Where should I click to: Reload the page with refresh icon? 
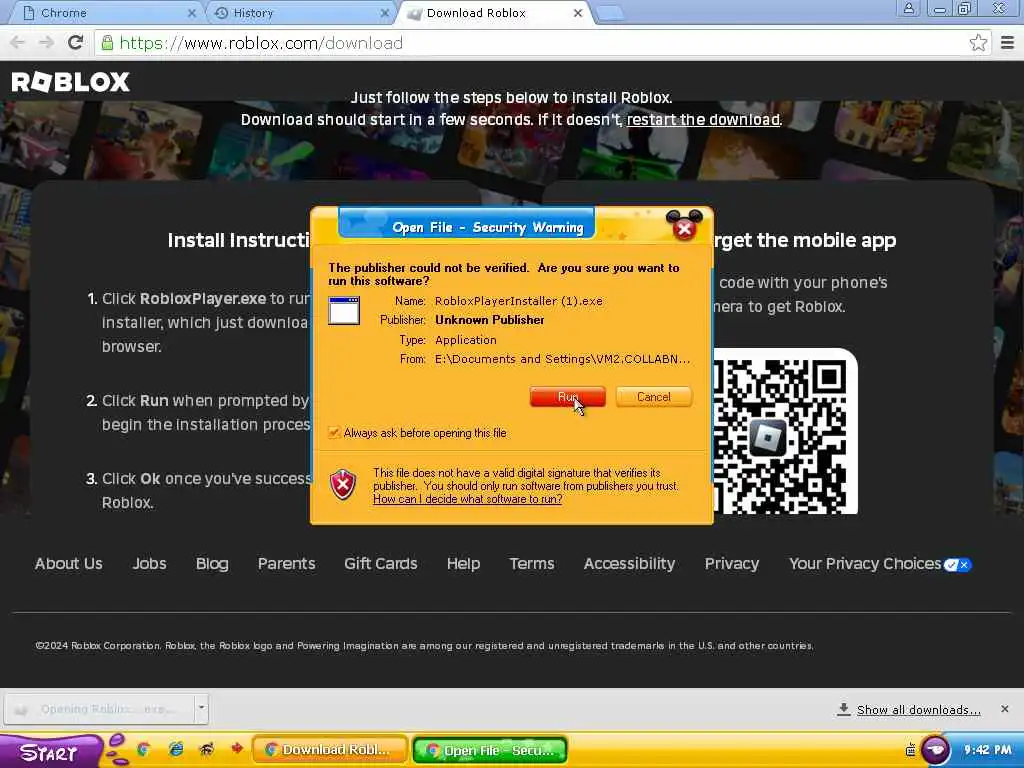76,43
